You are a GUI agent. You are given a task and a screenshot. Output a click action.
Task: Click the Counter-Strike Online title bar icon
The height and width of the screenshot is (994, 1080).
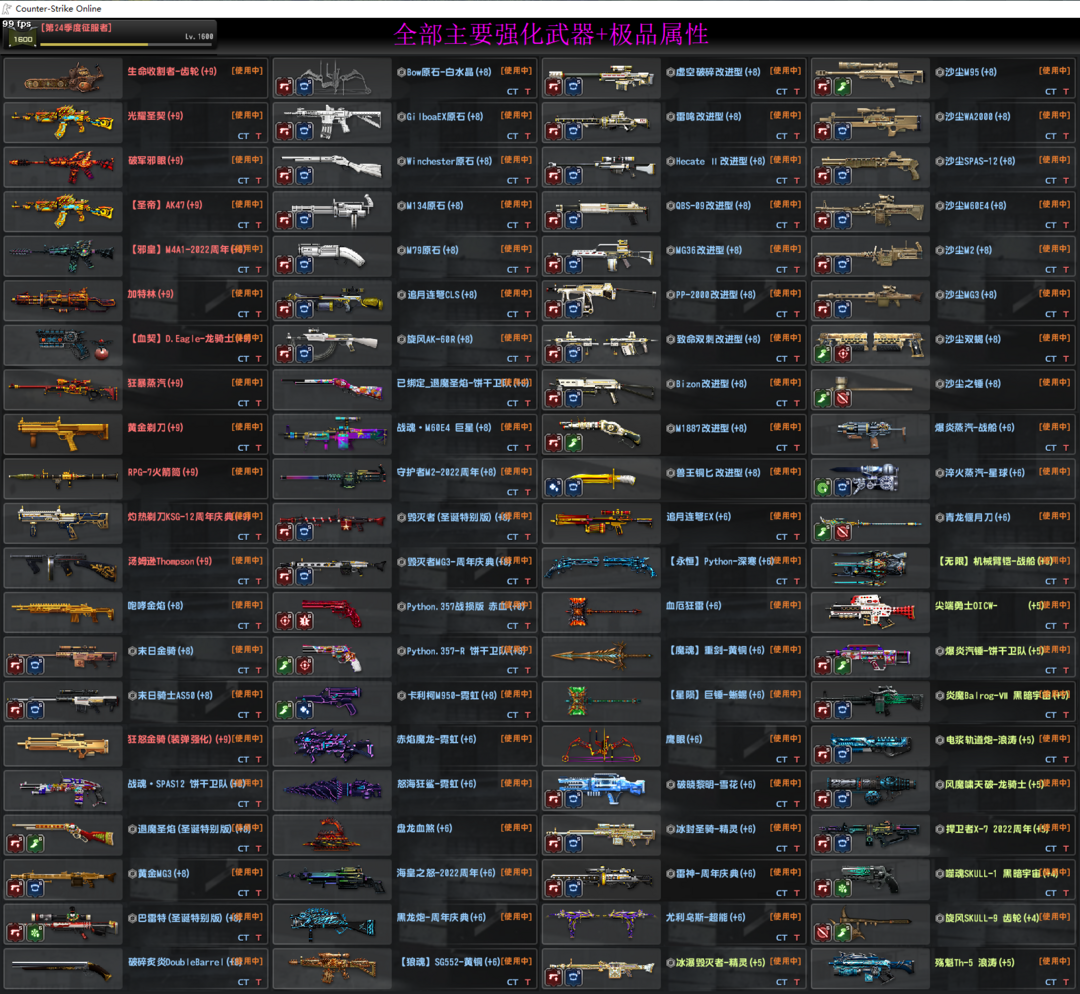pyautogui.click(x=7, y=8)
